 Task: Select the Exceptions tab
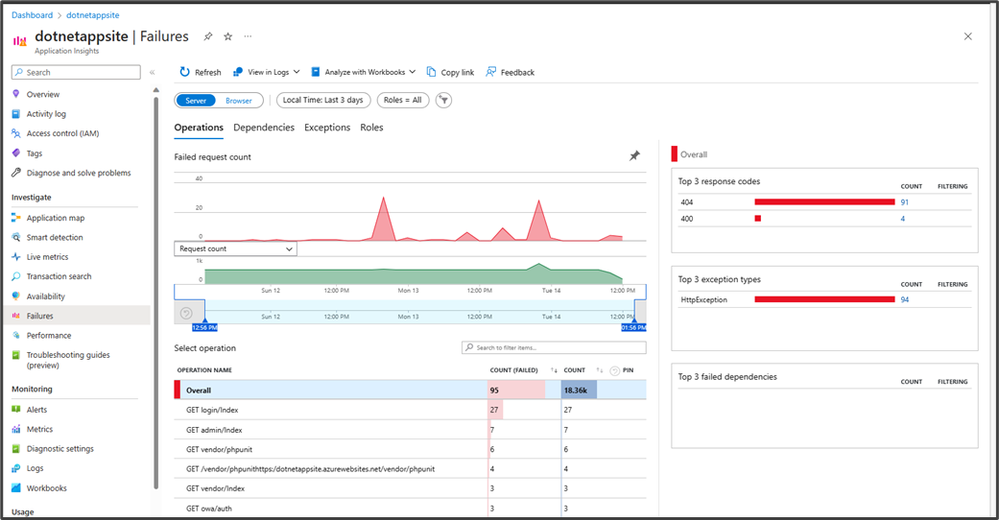tap(327, 127)
